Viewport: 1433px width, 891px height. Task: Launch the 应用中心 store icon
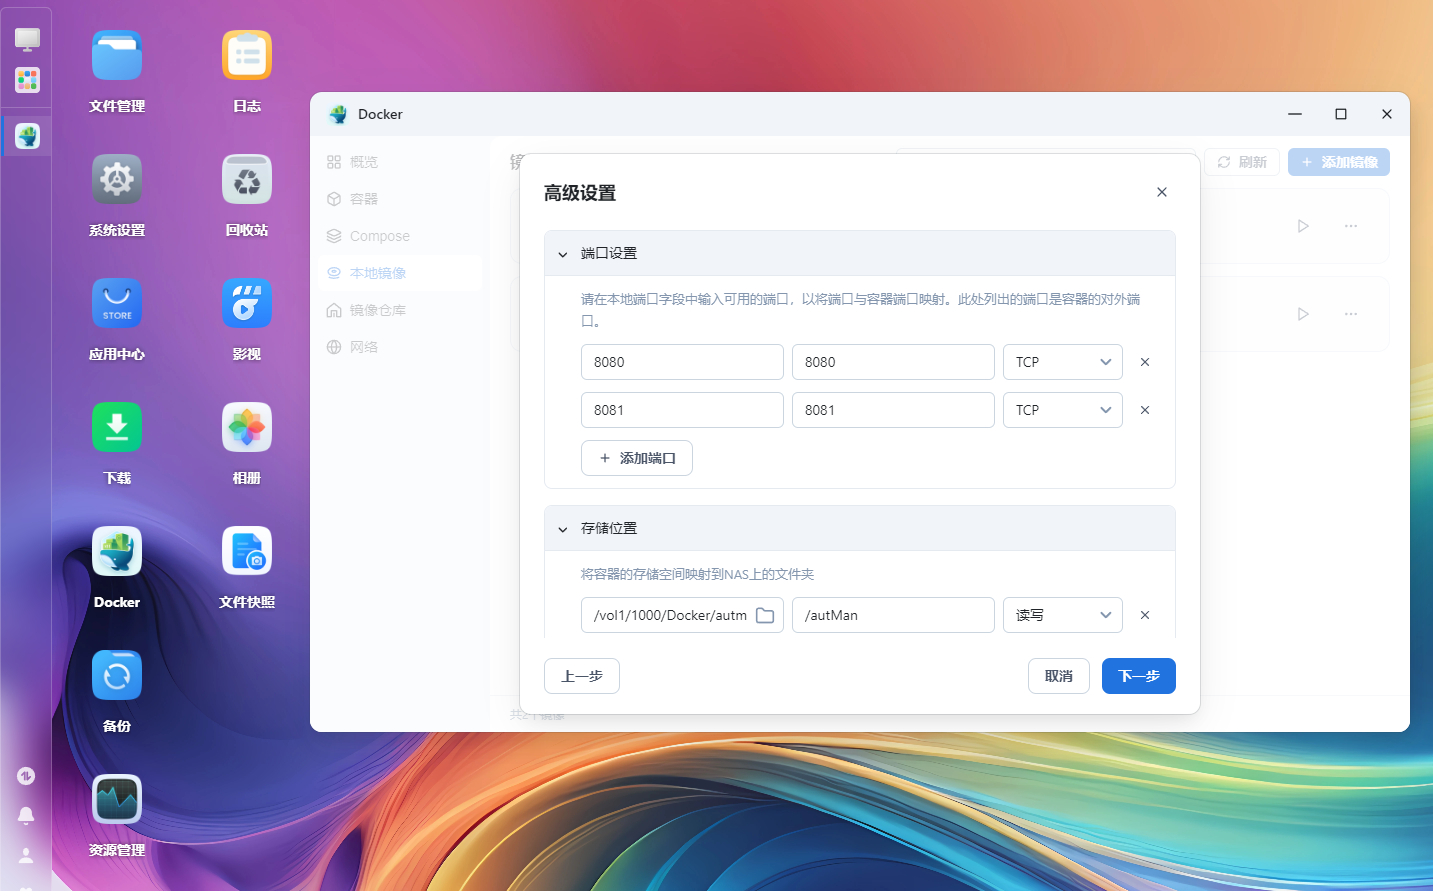(117, 304)
